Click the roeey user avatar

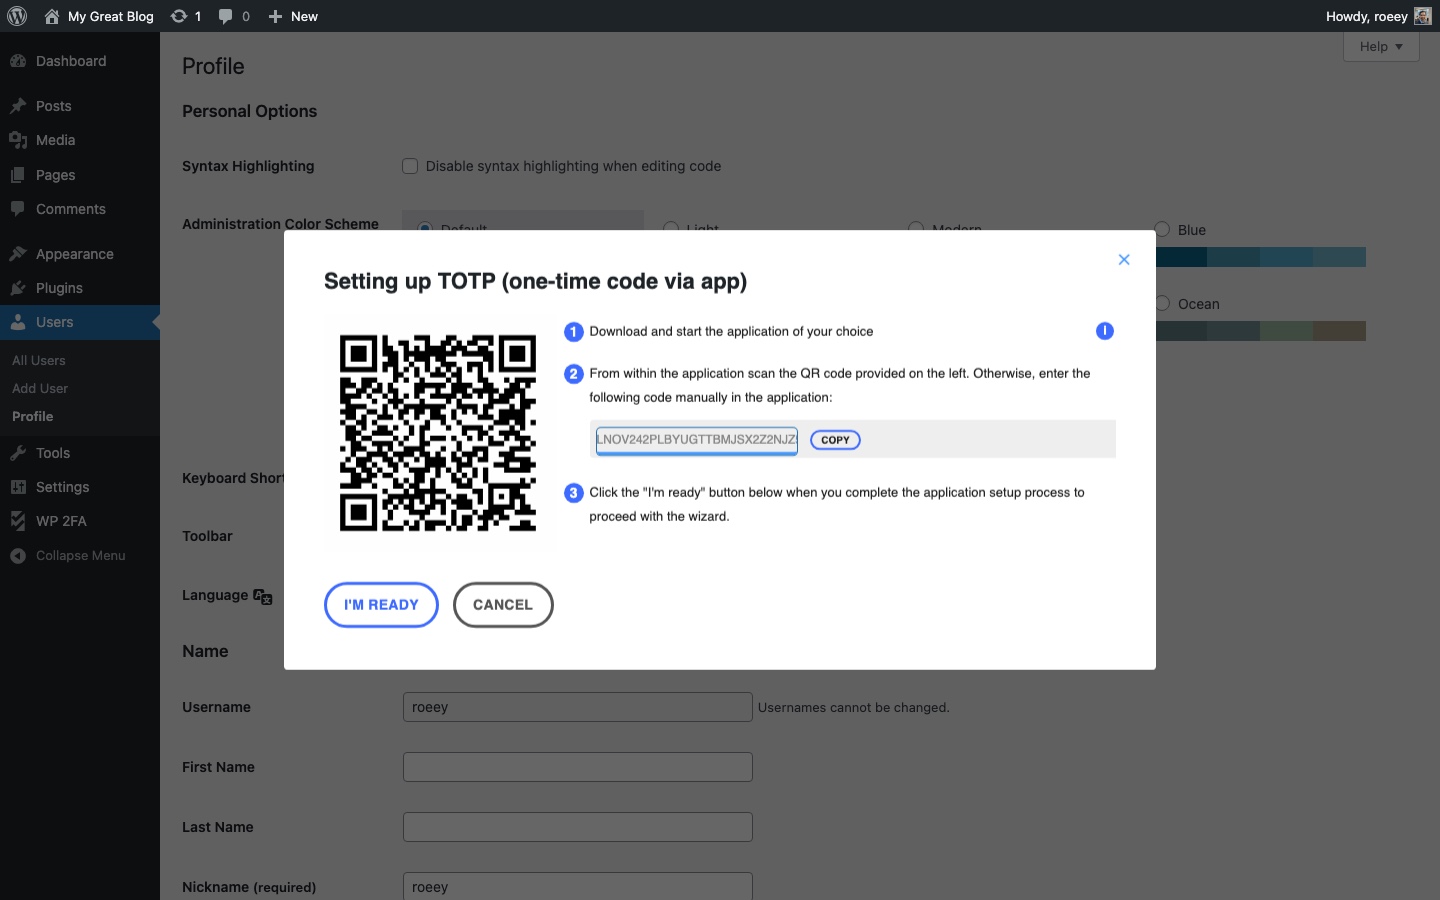pos(1423,16)
